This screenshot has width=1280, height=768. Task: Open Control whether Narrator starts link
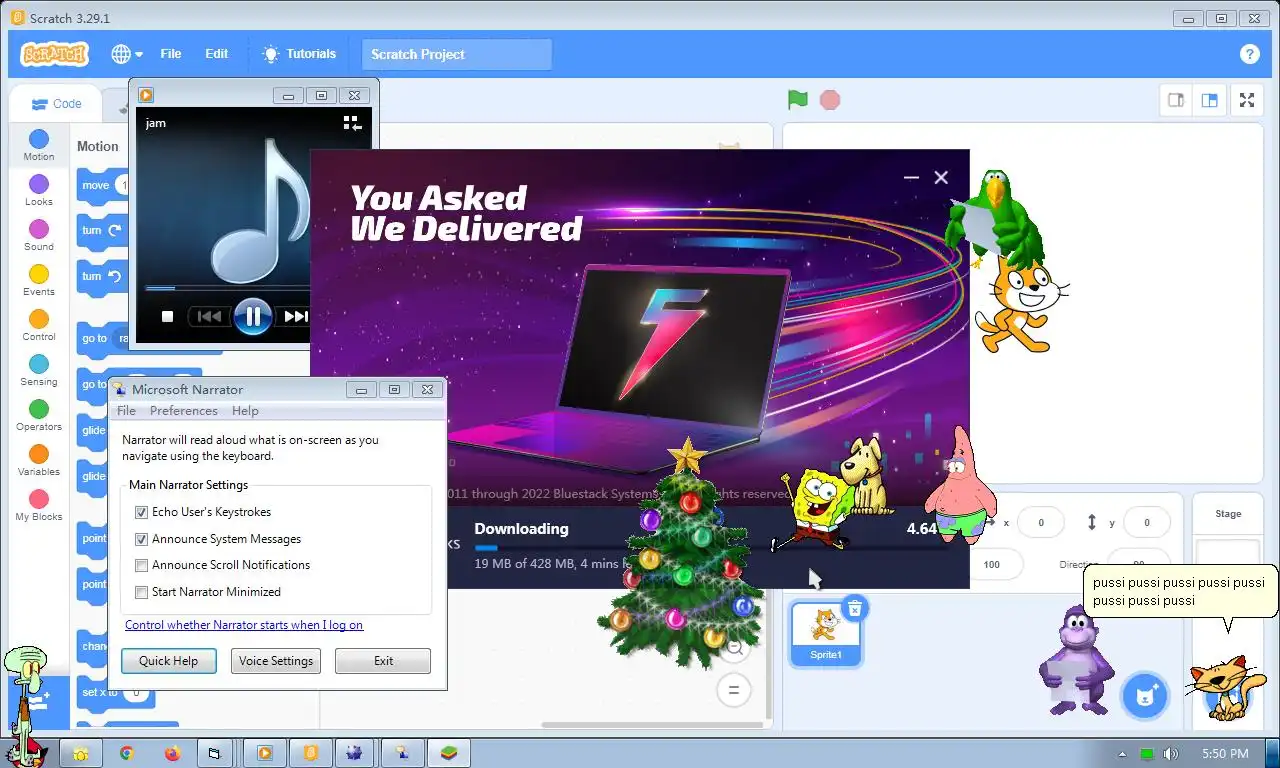coord(244,625)
